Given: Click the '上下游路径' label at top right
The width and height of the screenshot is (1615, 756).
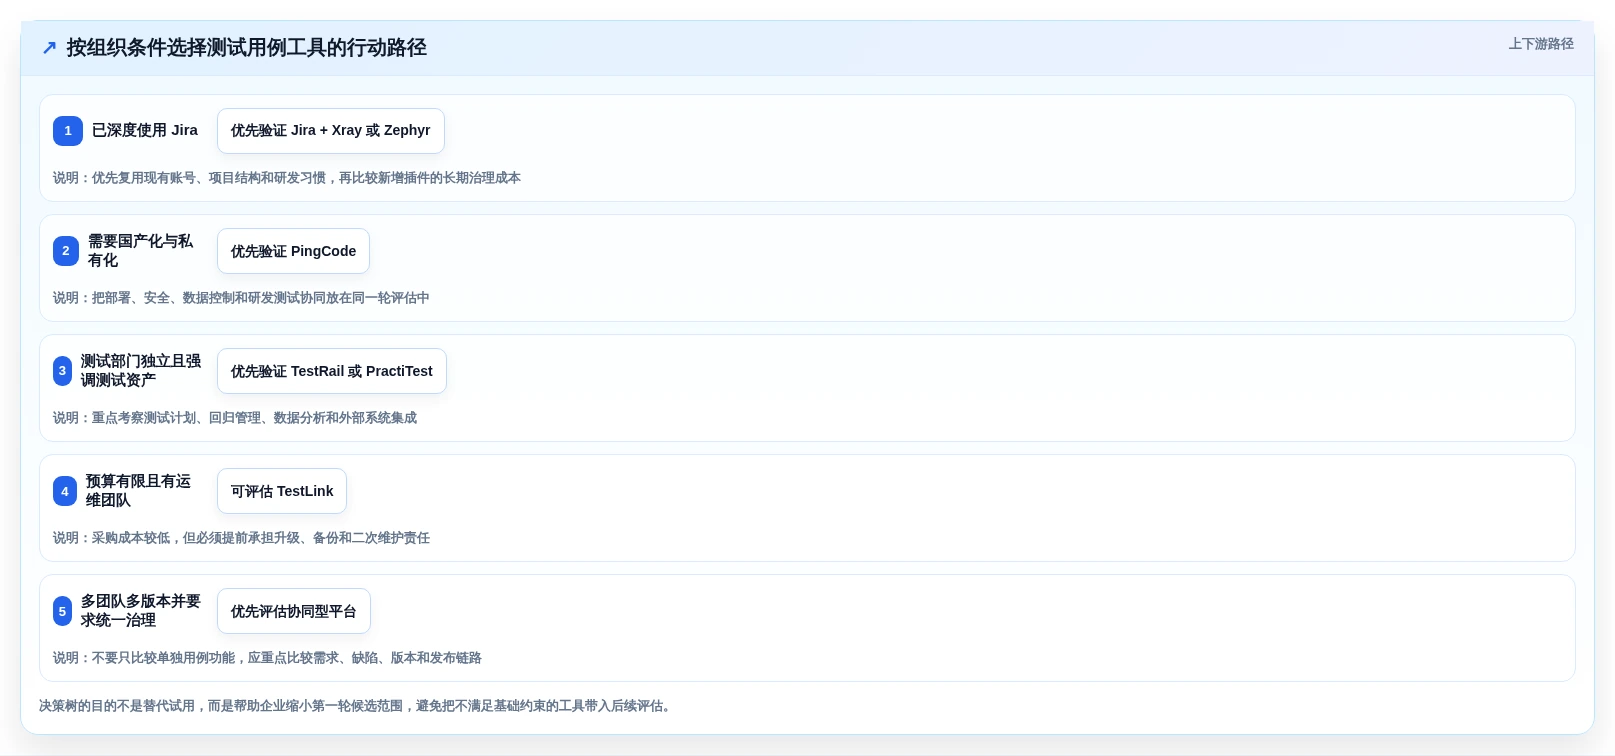Looking at the screenshot, I should coord(1541,44).
